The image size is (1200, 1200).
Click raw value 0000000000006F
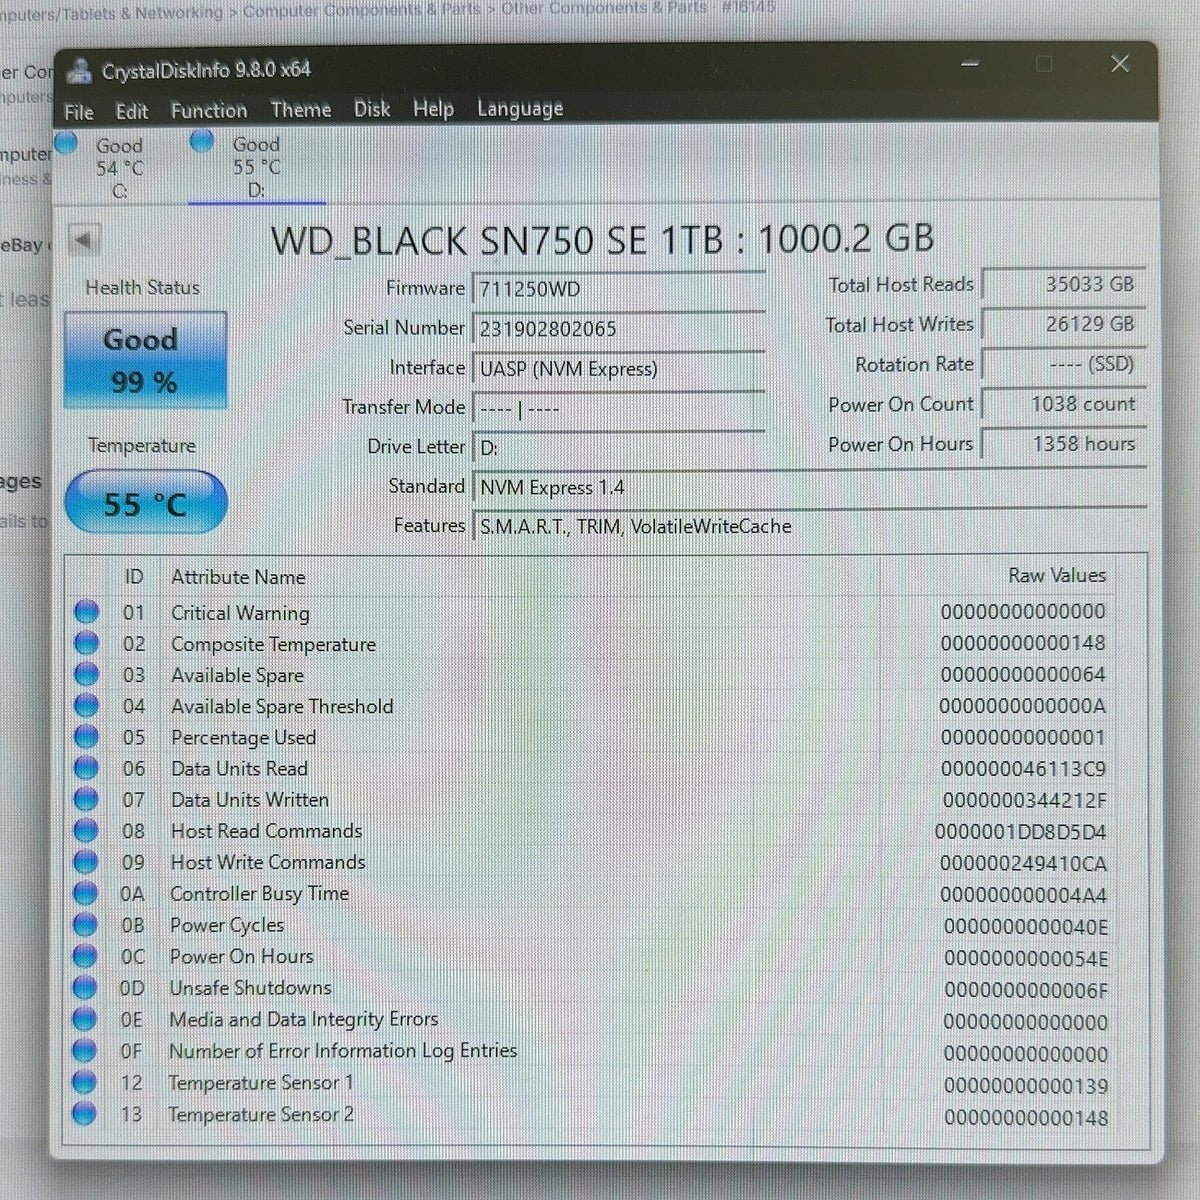tap(1026, 990)
